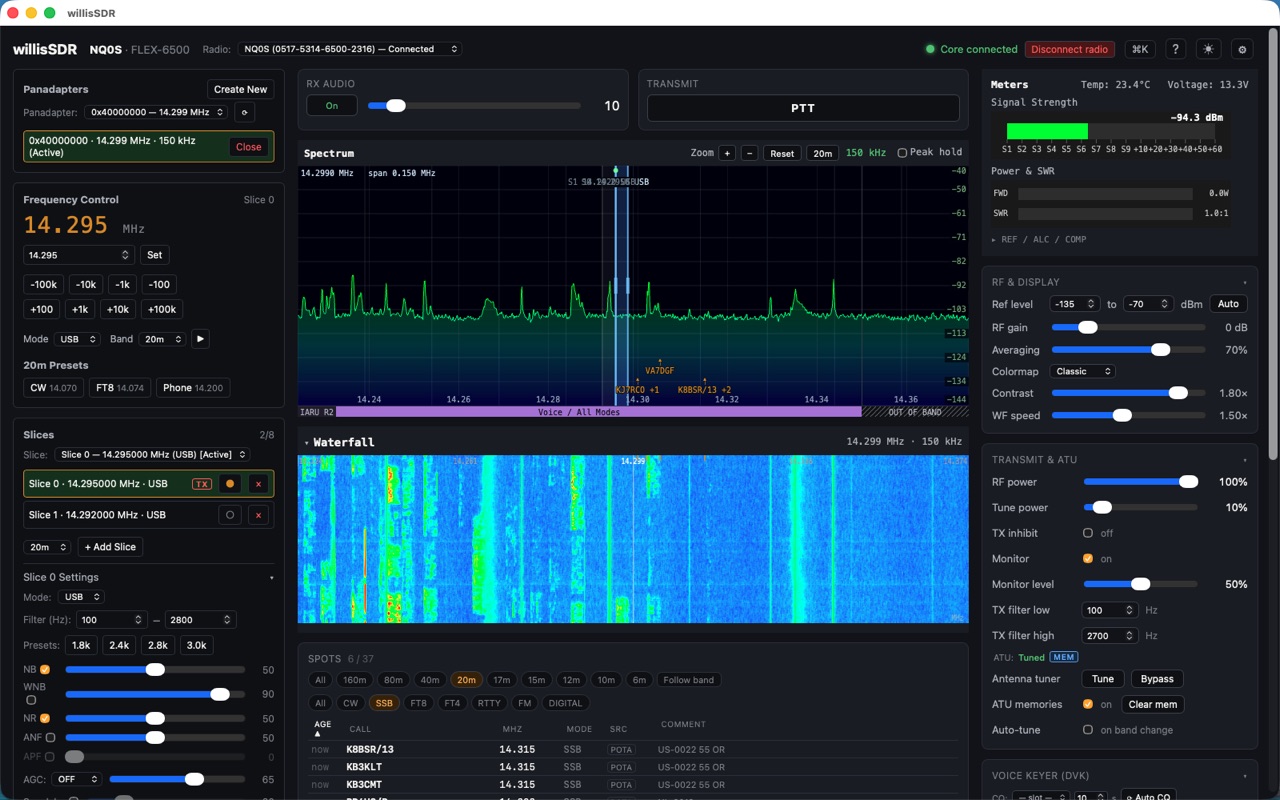Click the PTT transmit button
This screenshot has height=800, width=1280.
pyautogui.click(x=803, y=108)
